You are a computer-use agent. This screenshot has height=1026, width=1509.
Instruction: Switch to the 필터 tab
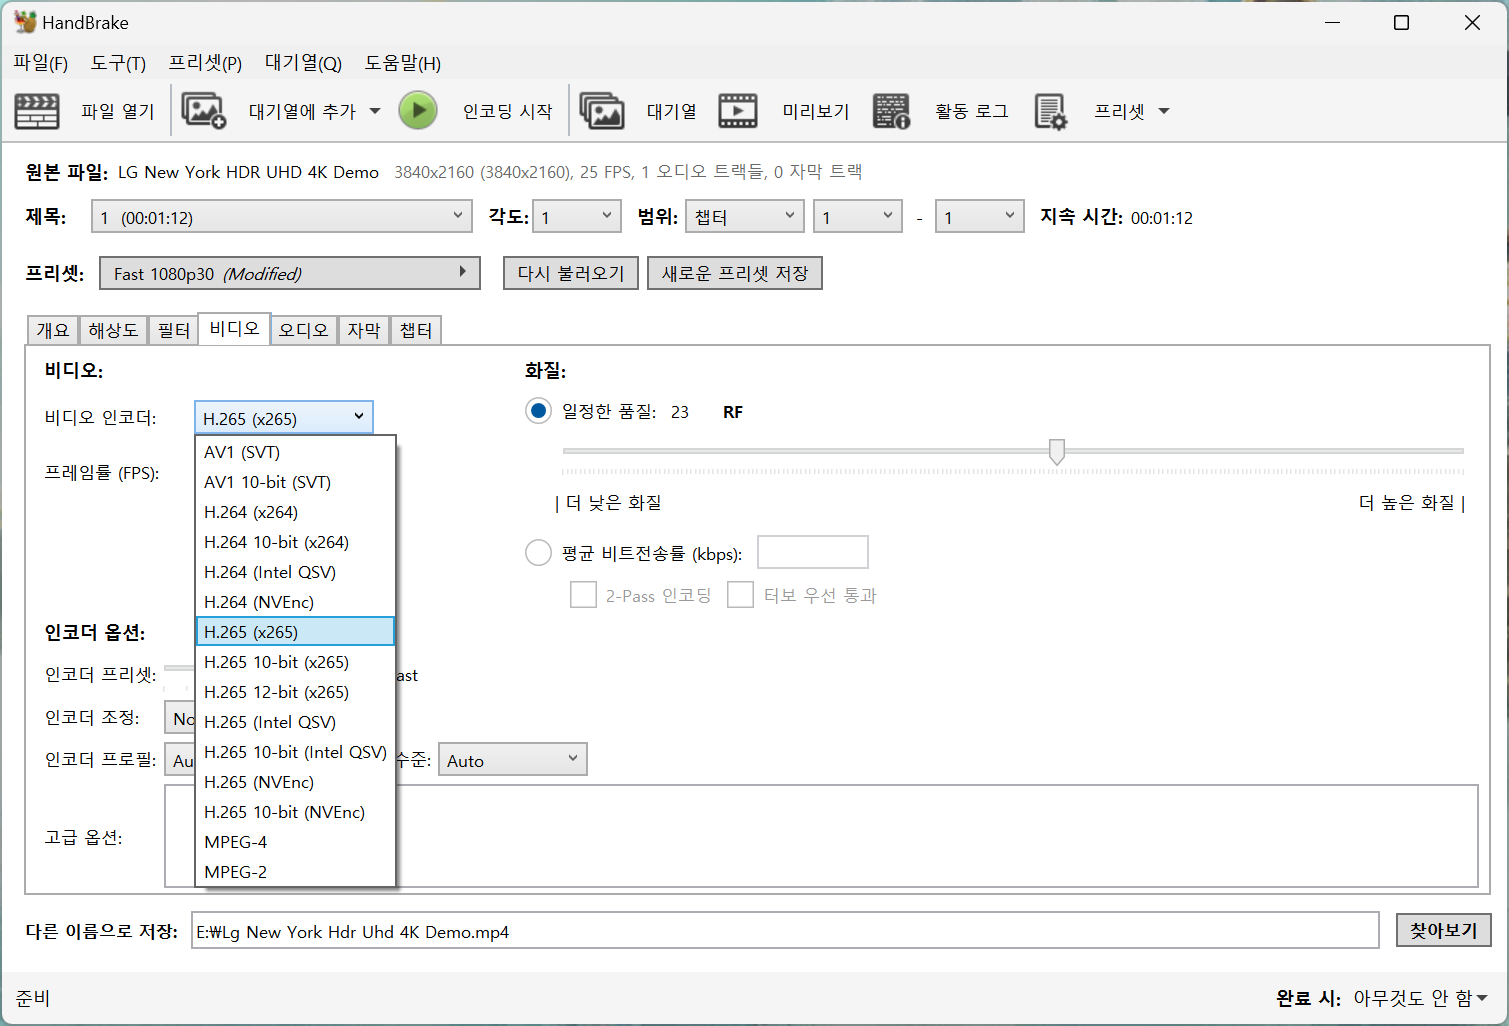click(x=173, y=330)
